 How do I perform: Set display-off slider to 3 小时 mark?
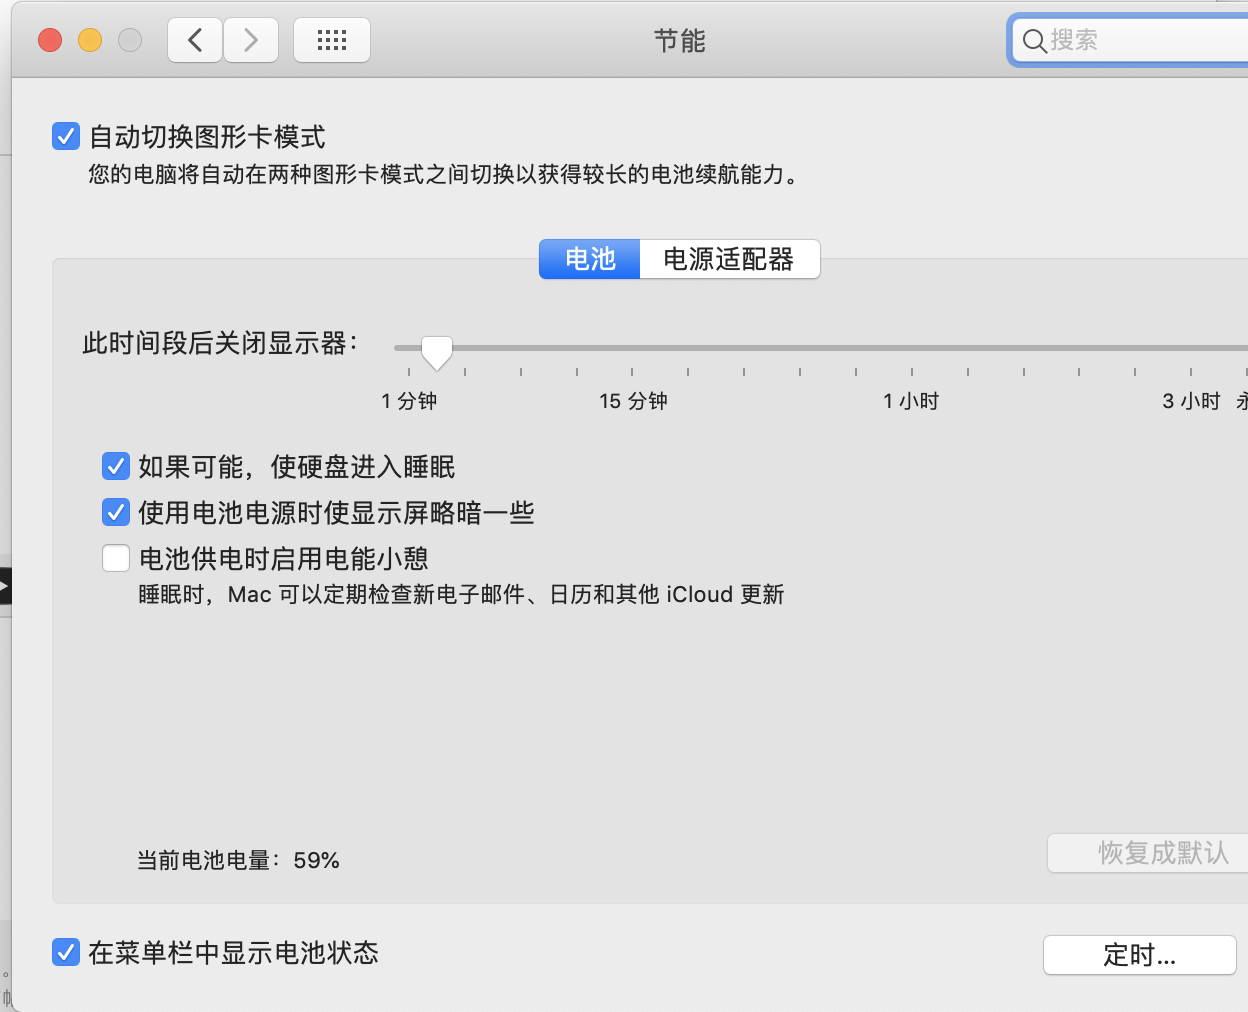click(x=1191, y=348)
